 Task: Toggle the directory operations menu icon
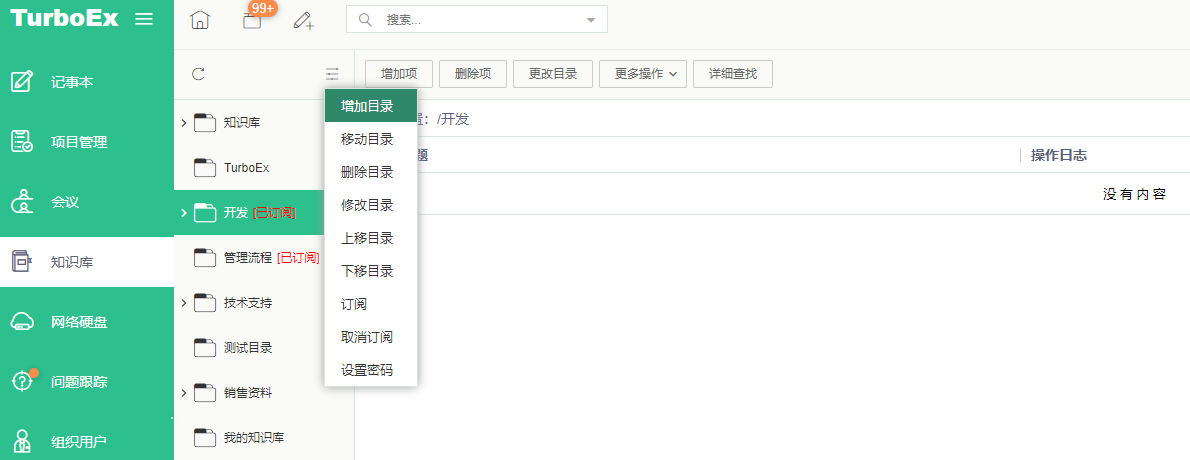click(x=332, y=74)
